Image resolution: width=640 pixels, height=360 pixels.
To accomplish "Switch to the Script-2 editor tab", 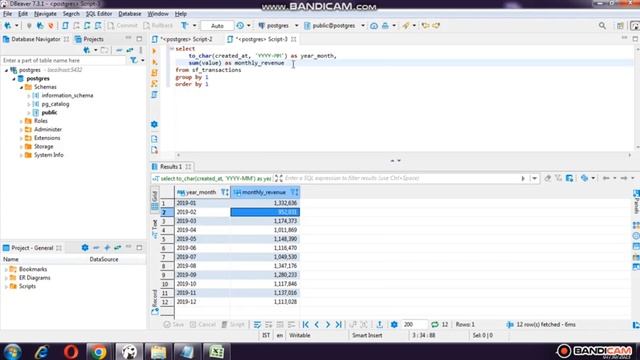I will (186, 39).
